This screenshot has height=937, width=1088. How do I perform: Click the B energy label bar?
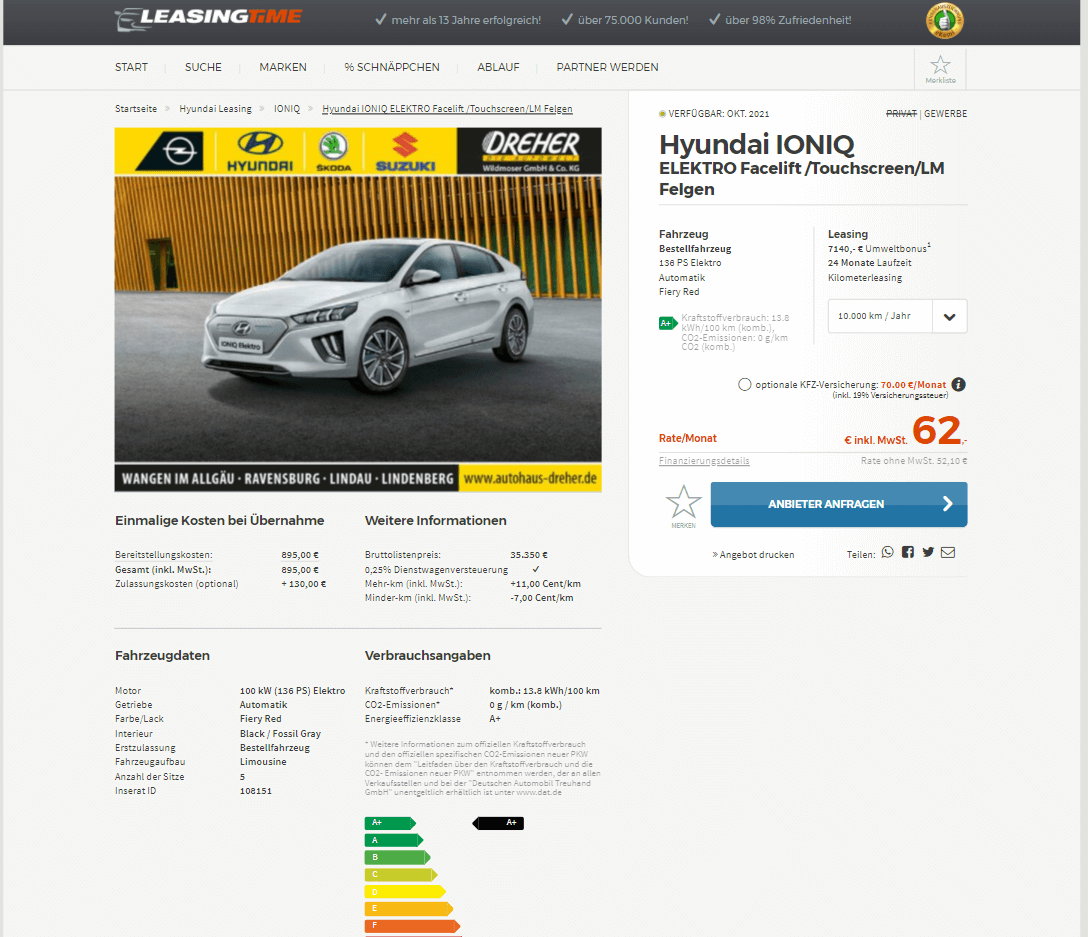pos(398,857)
